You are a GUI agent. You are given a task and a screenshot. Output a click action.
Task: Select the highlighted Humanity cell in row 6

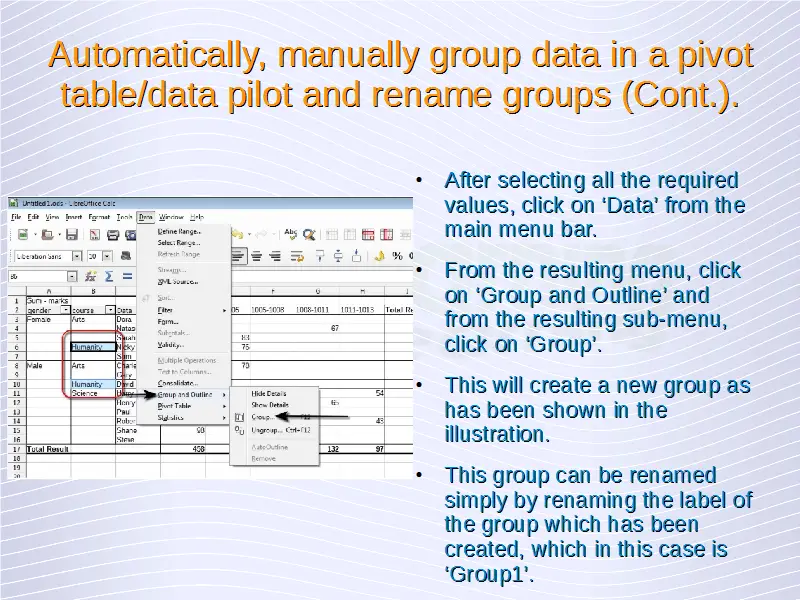pyautogui.click(x=86, y=347)
